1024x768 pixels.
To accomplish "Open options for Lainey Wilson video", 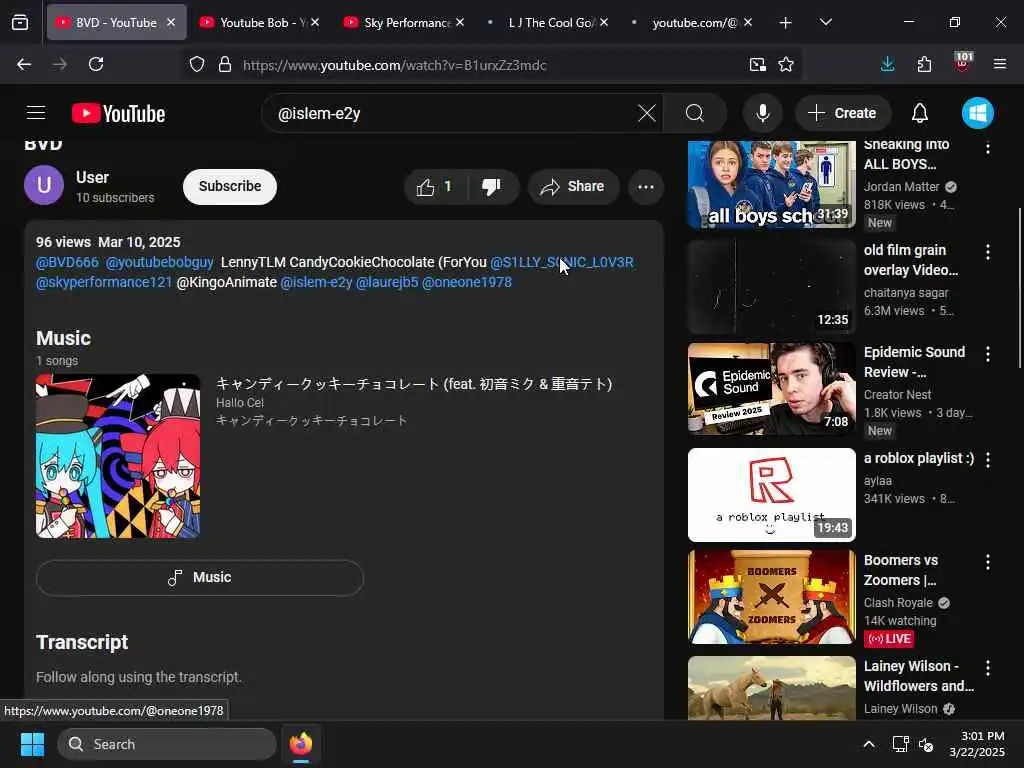I will [987, 668].
